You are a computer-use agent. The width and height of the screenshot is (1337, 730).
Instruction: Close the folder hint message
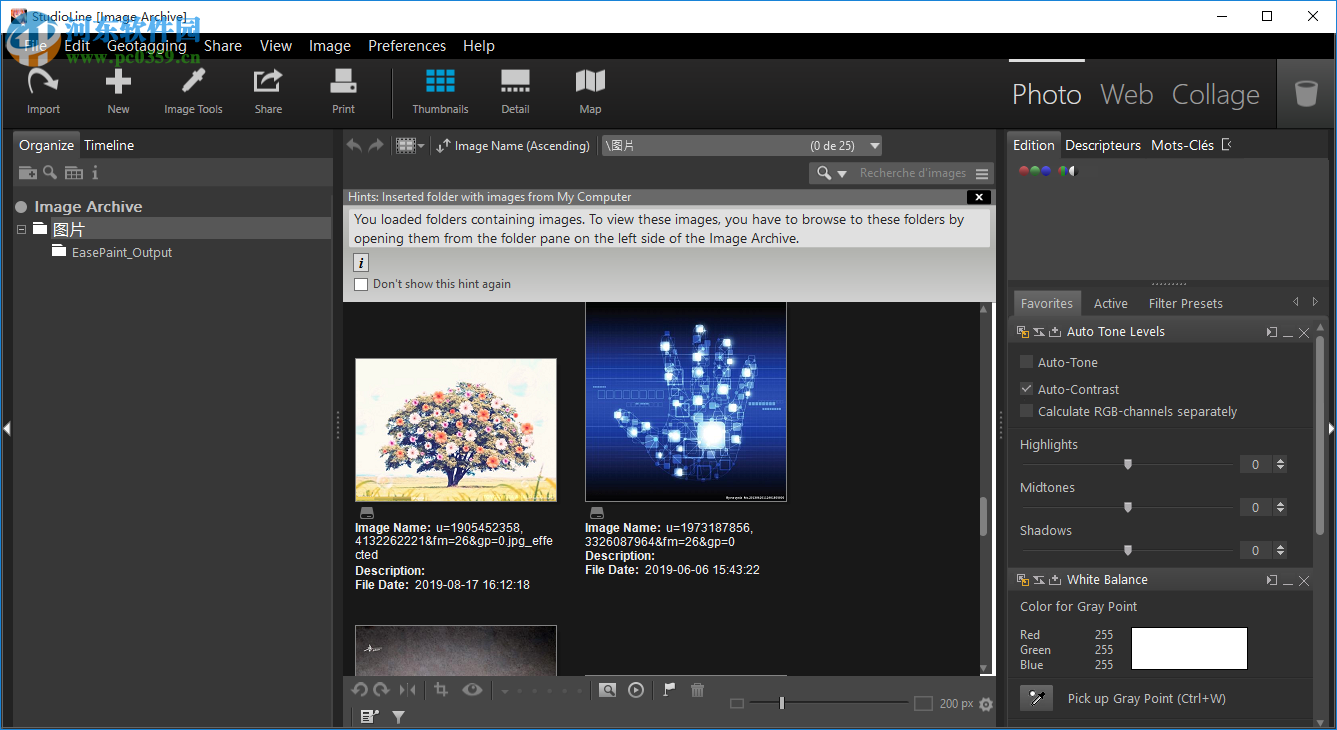(978, 197)
